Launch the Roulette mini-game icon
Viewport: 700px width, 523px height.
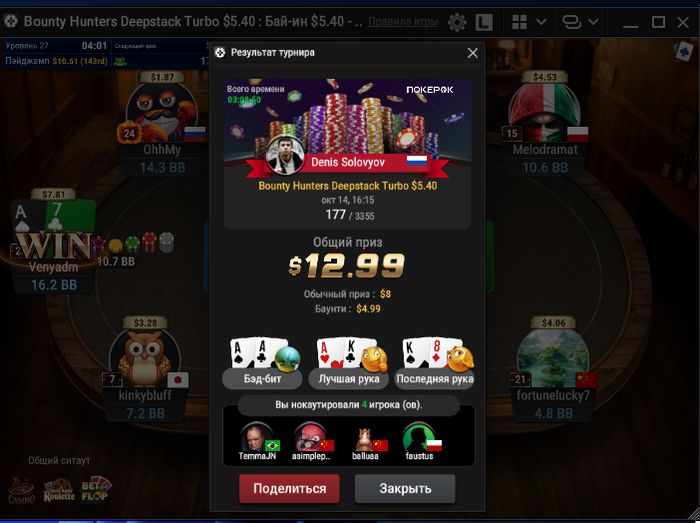[59, 490]
